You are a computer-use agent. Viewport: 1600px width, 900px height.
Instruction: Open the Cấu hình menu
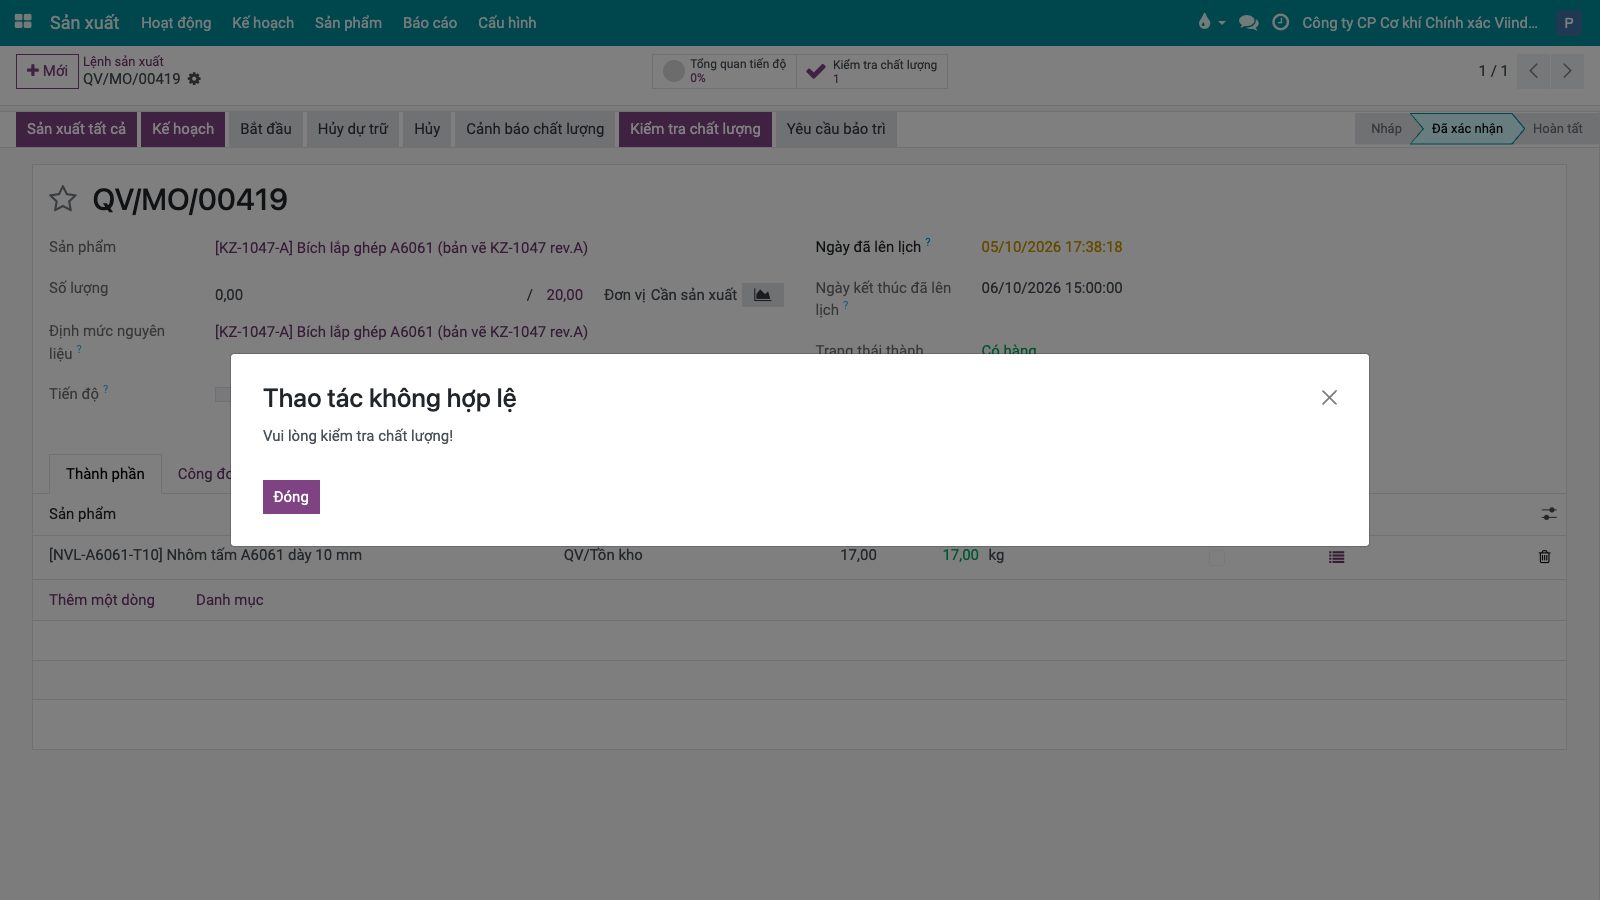click(507, 22)
